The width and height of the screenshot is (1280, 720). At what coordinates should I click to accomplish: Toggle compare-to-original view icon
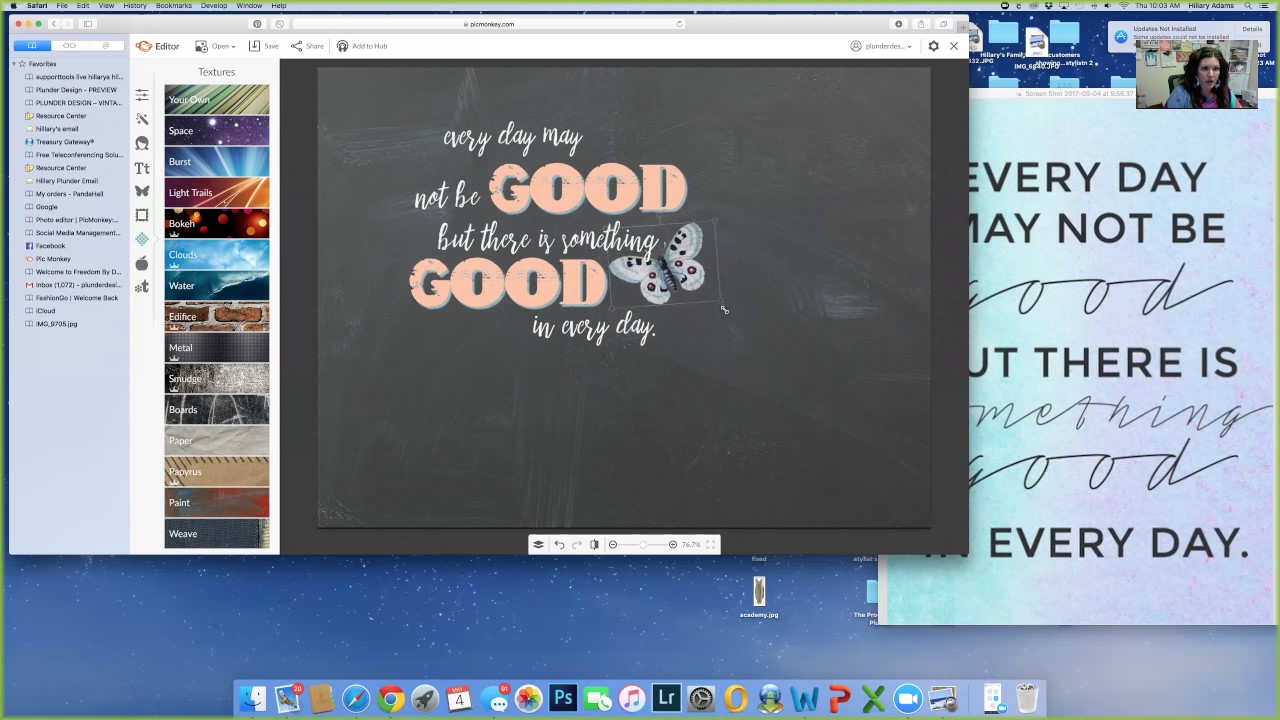(x=594, y=544)
